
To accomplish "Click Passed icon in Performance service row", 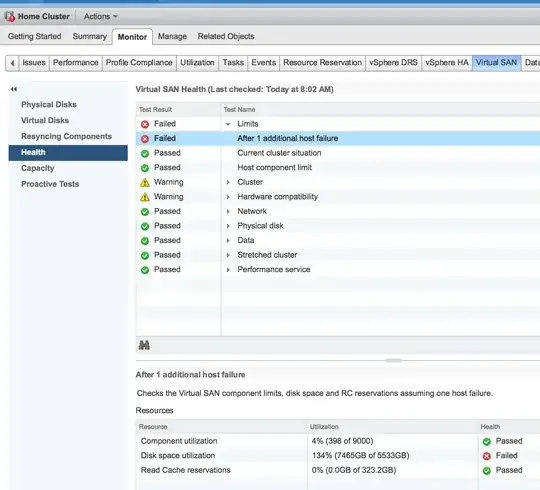I will pyautogui.click(x=145, y=270).
